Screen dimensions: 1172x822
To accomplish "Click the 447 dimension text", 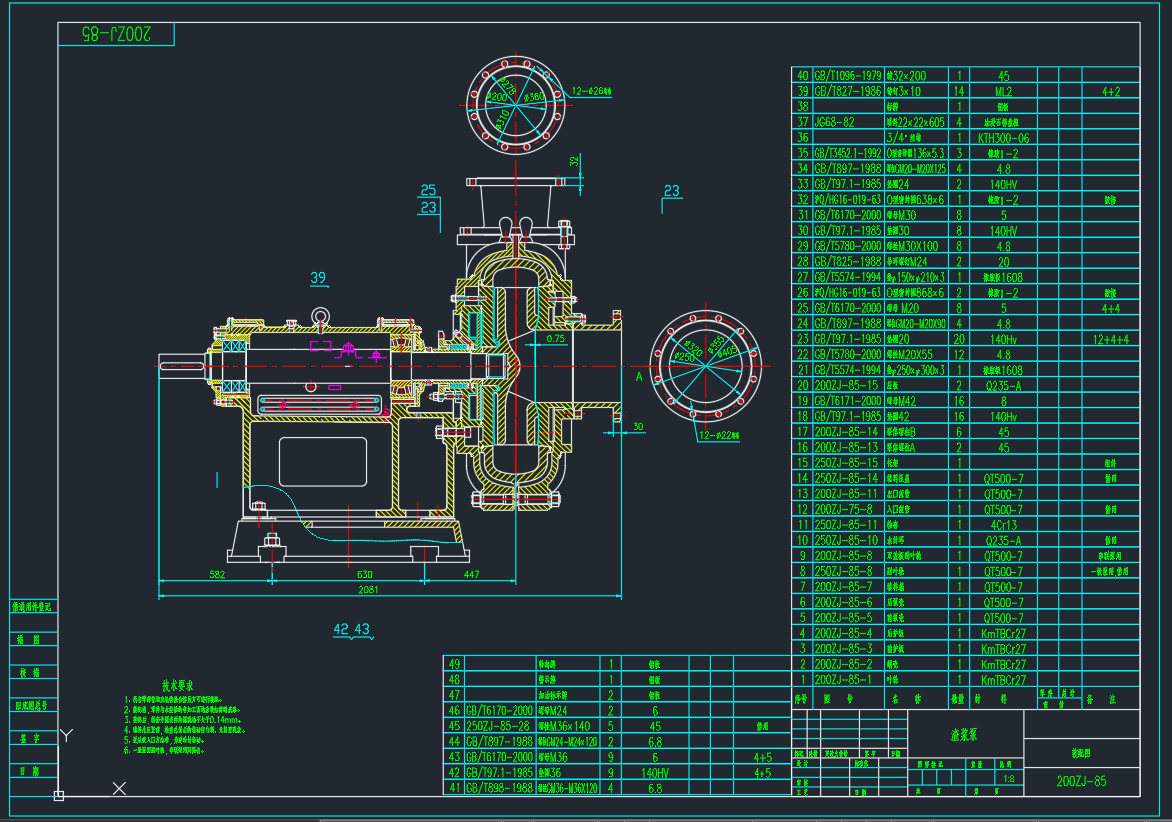I will [471, 574].
